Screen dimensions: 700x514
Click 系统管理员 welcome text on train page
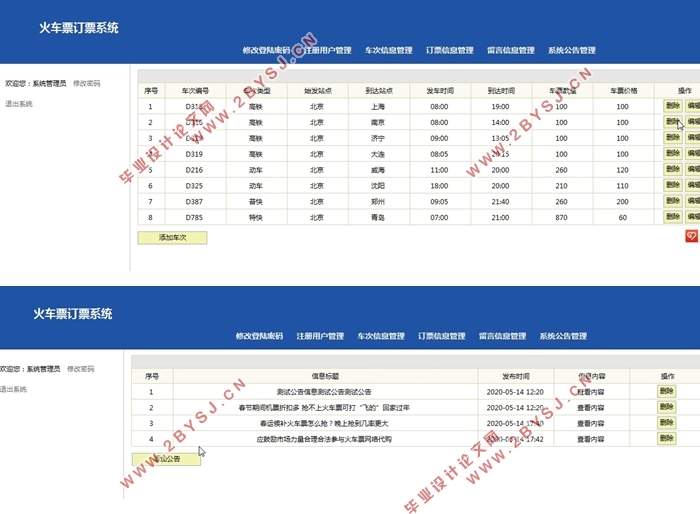pos(49,83)
